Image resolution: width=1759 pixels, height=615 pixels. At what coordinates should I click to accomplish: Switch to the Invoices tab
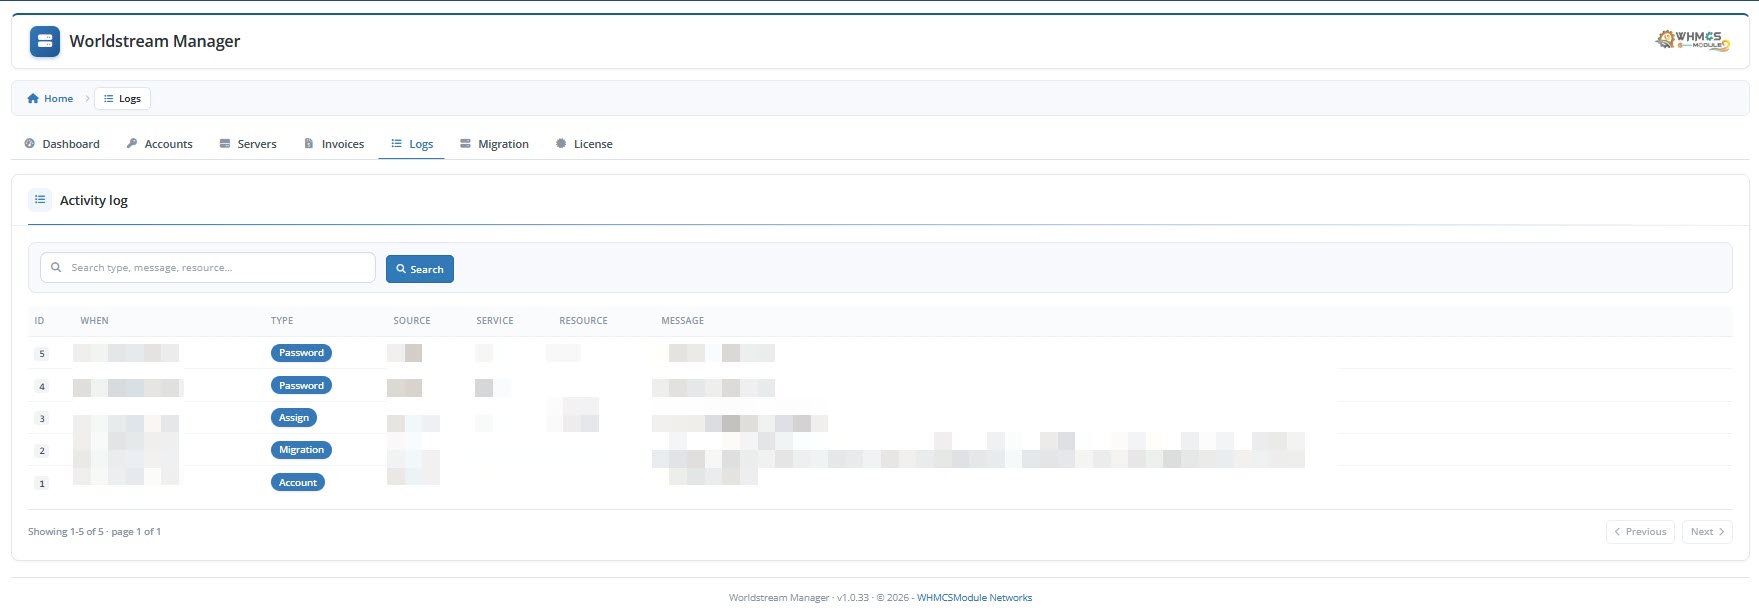pyautogui.click(x=334, y=144)
